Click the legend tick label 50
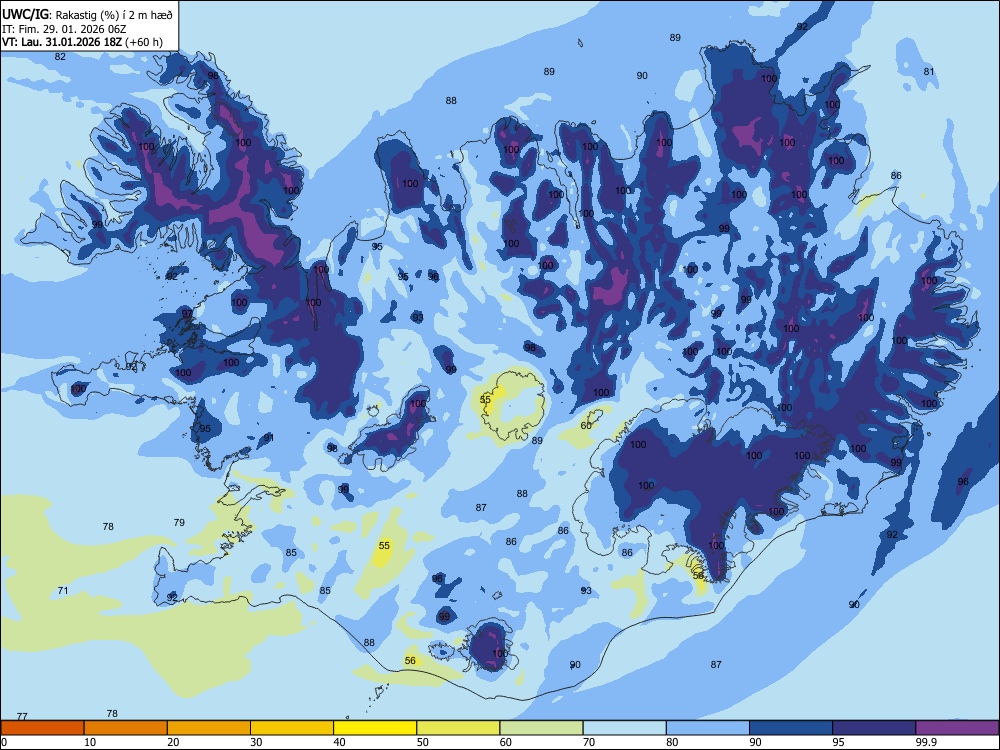The height and width of the screenshot is (750, 1000). (x=423, y=742)
